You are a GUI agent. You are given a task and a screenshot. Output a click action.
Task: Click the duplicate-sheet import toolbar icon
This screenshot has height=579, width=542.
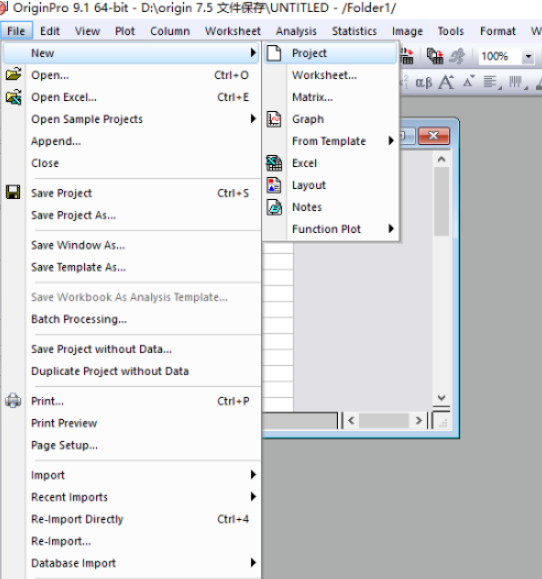click(x=435, y=56)
